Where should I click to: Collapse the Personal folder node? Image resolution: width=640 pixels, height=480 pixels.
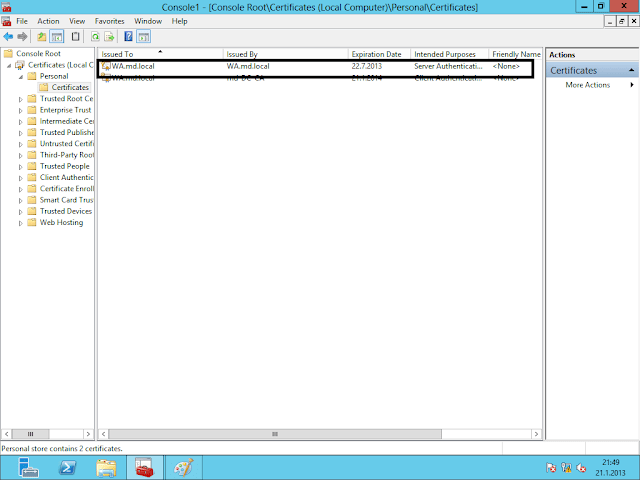pos(21,76)
